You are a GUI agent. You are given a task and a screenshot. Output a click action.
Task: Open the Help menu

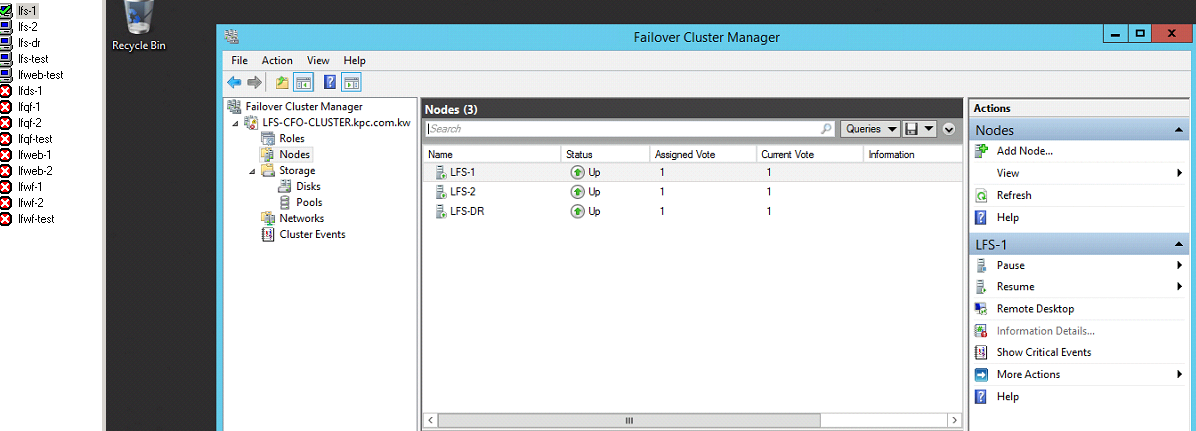point(355,60)
